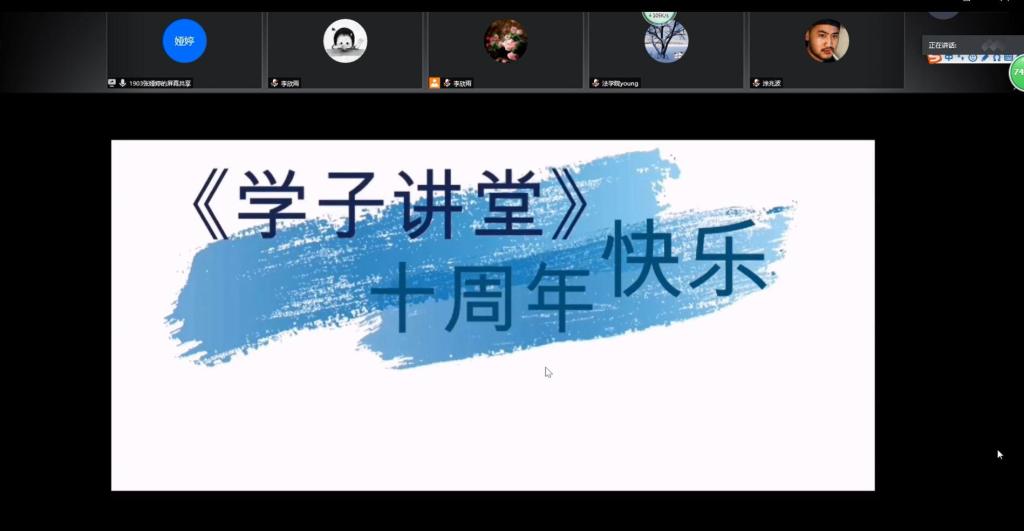The width and height of the screenshot is (1024, 531).
Task: Click the 法学院young name label
Action: 620,83
